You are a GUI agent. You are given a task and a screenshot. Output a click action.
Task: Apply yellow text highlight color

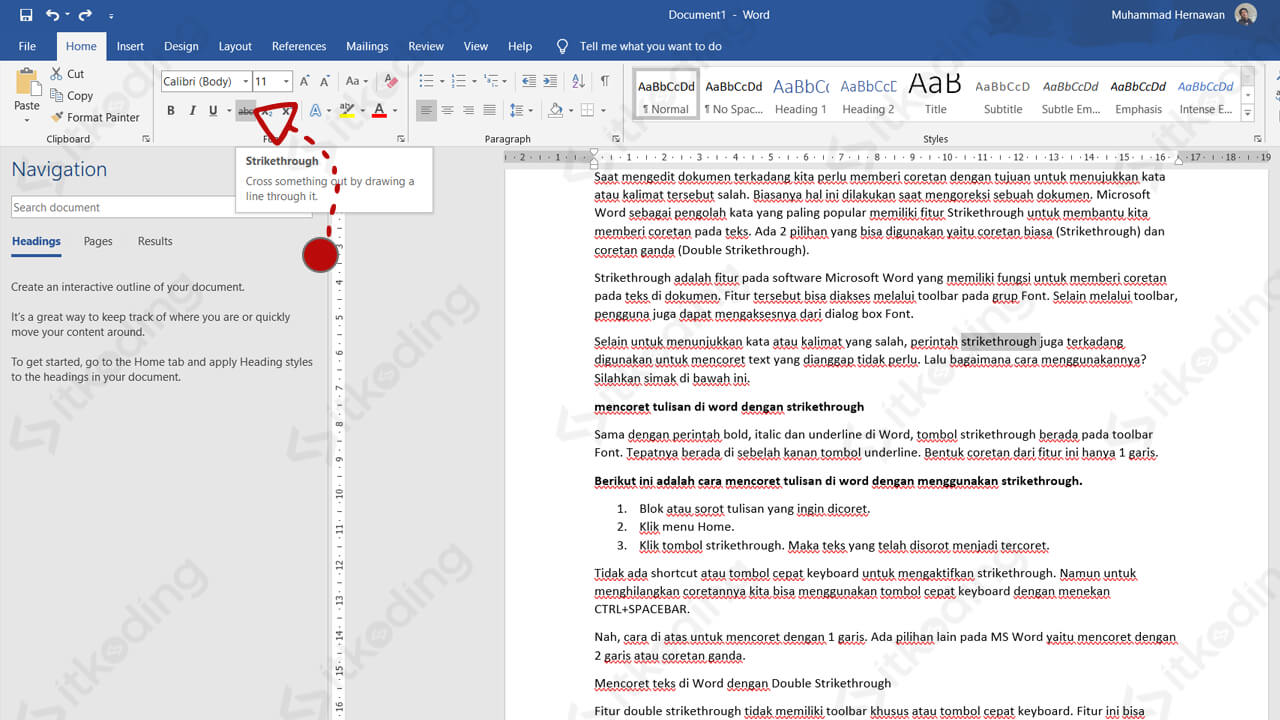click(347, 111)
